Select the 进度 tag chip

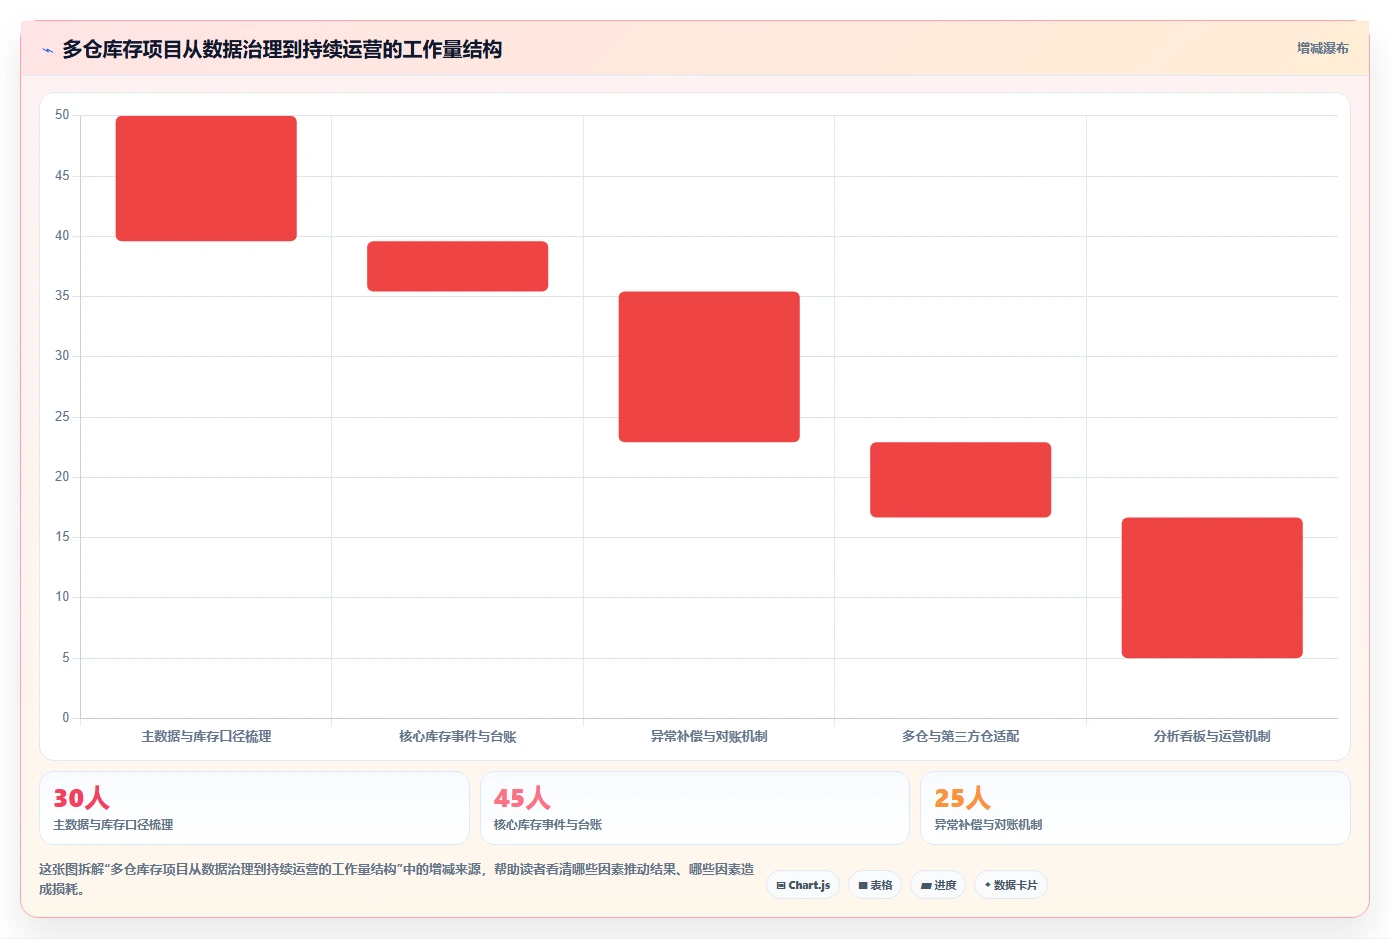coord(938,885)
